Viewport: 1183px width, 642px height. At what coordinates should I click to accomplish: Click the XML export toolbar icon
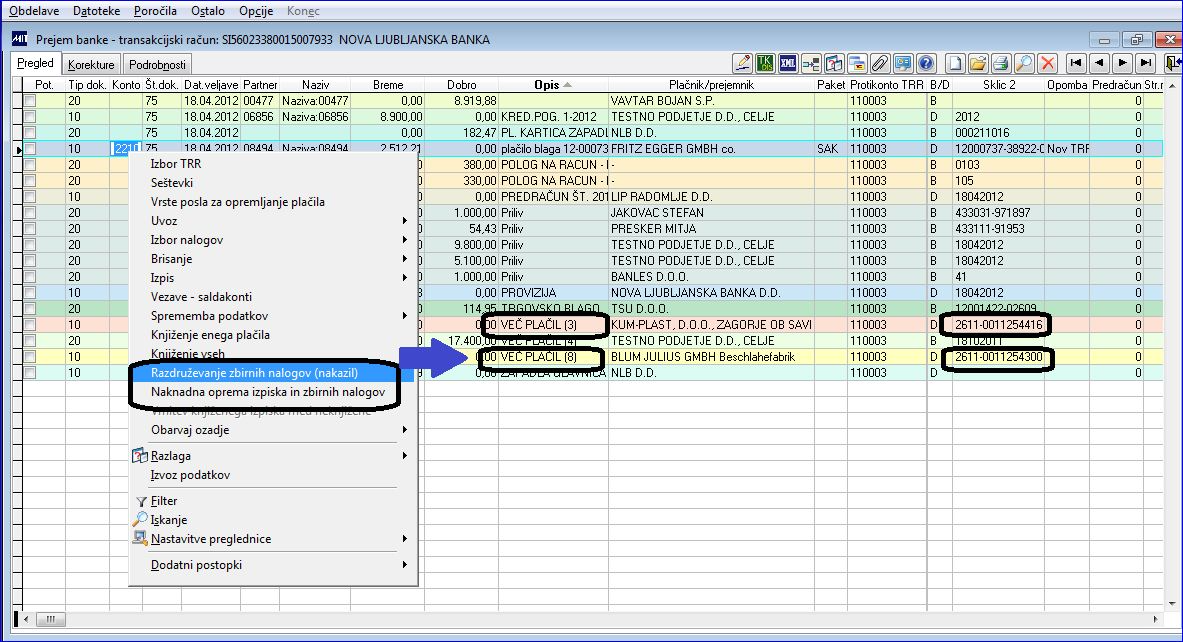[788, 63]
